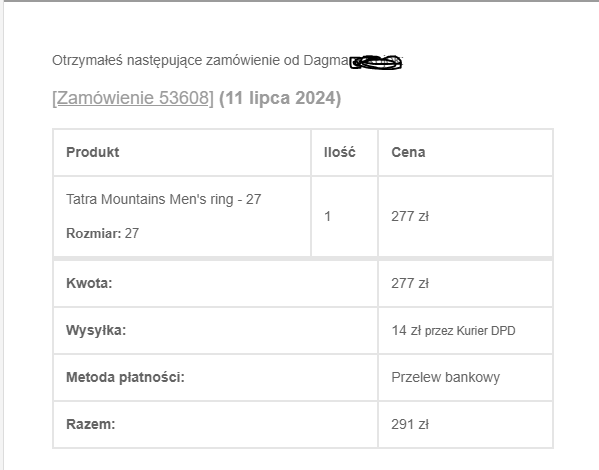Click the Wysyłka label
This screenshot has height=470, width=599.
pos(96,330)
